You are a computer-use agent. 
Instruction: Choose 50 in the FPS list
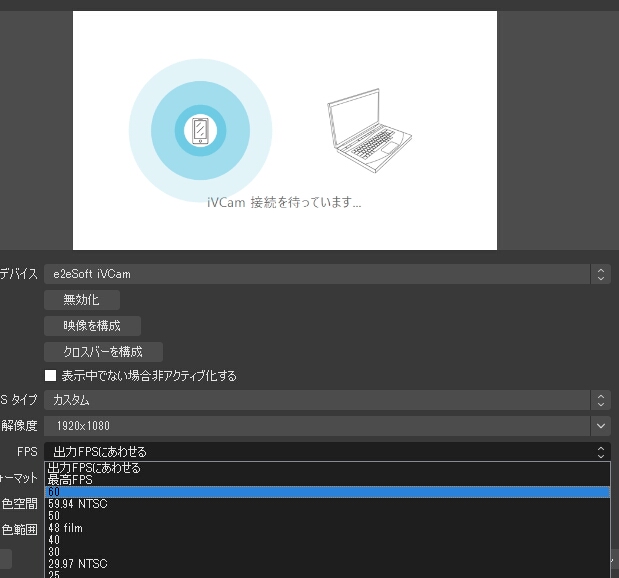point(327,516)
